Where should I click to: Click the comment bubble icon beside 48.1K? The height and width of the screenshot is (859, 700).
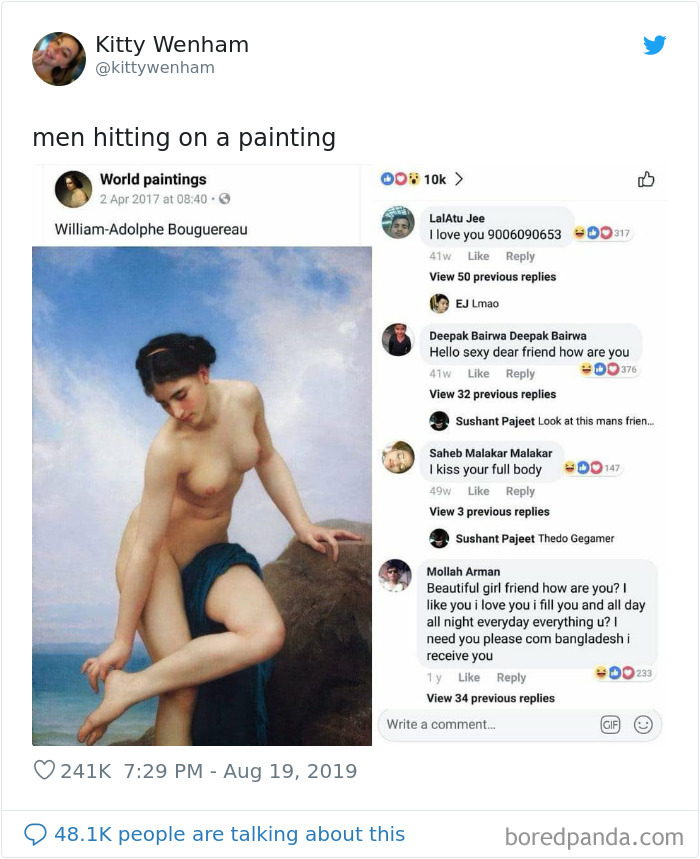point(34,833)
